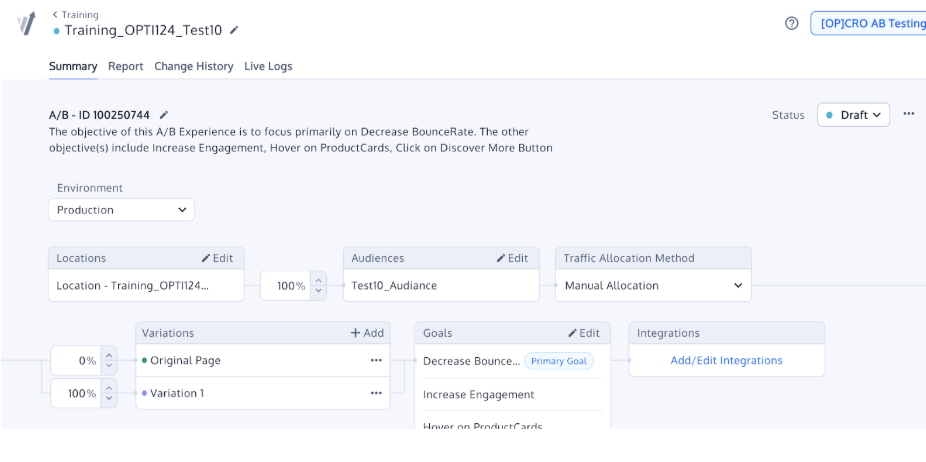
Task: Open the Draft status dropdown
Action: (853, 115)
